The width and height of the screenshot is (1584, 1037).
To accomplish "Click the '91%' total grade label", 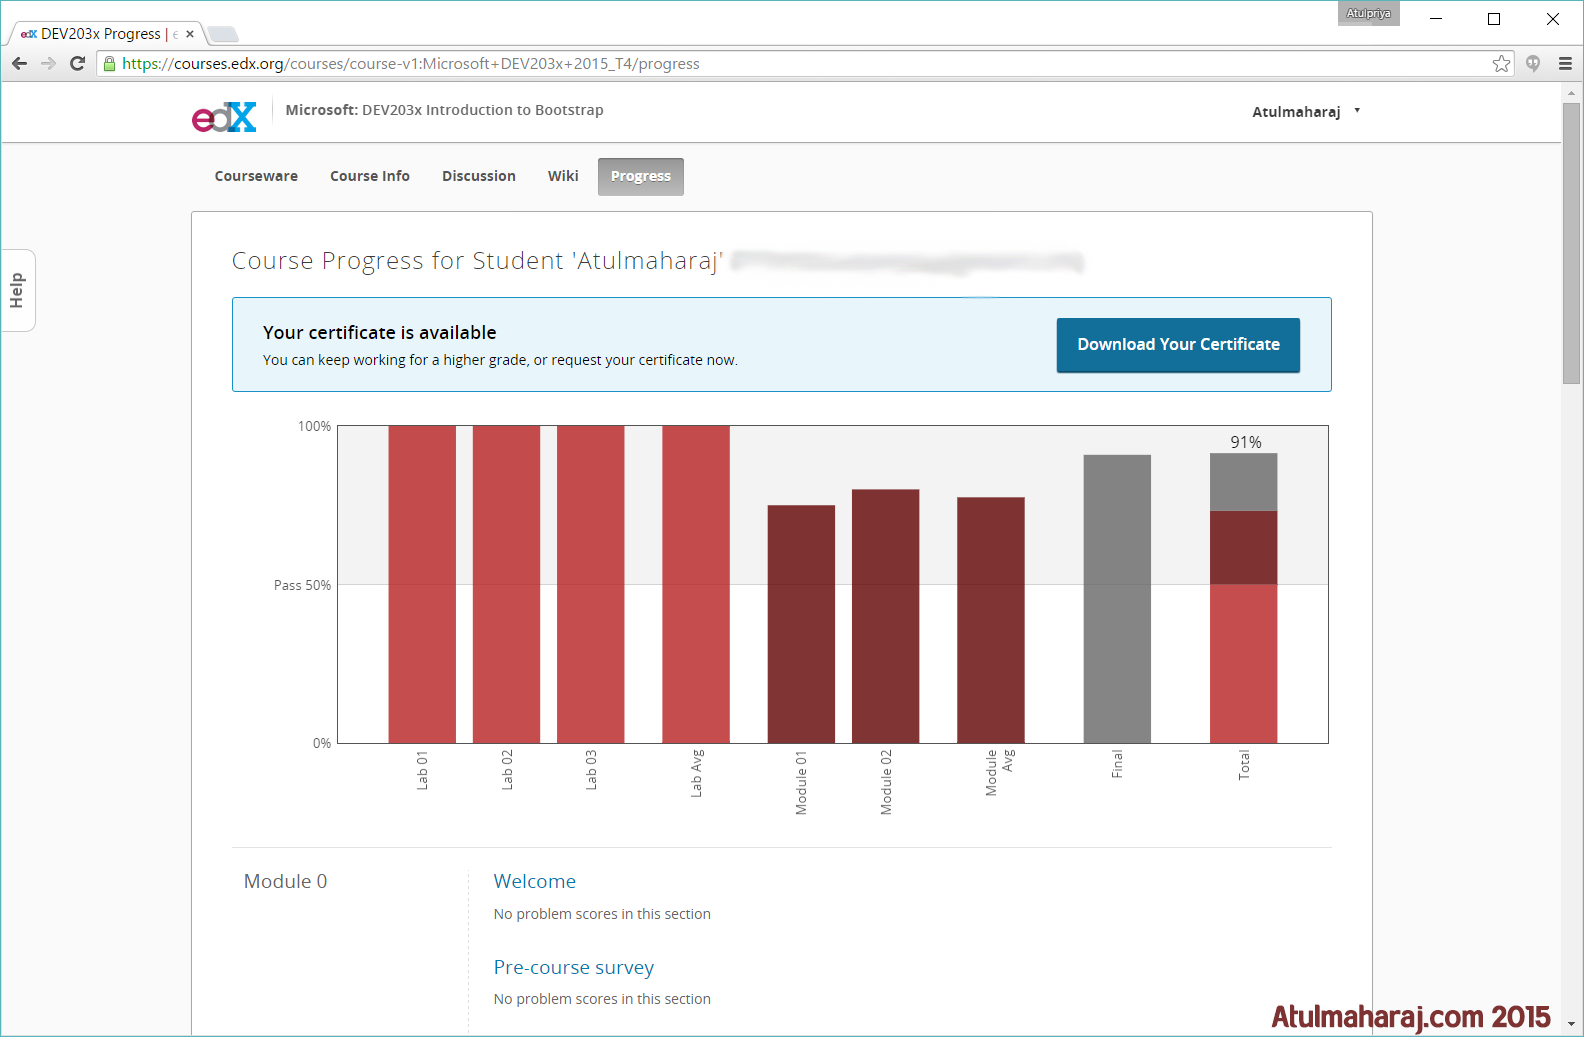I will (x=1246, y=442).
